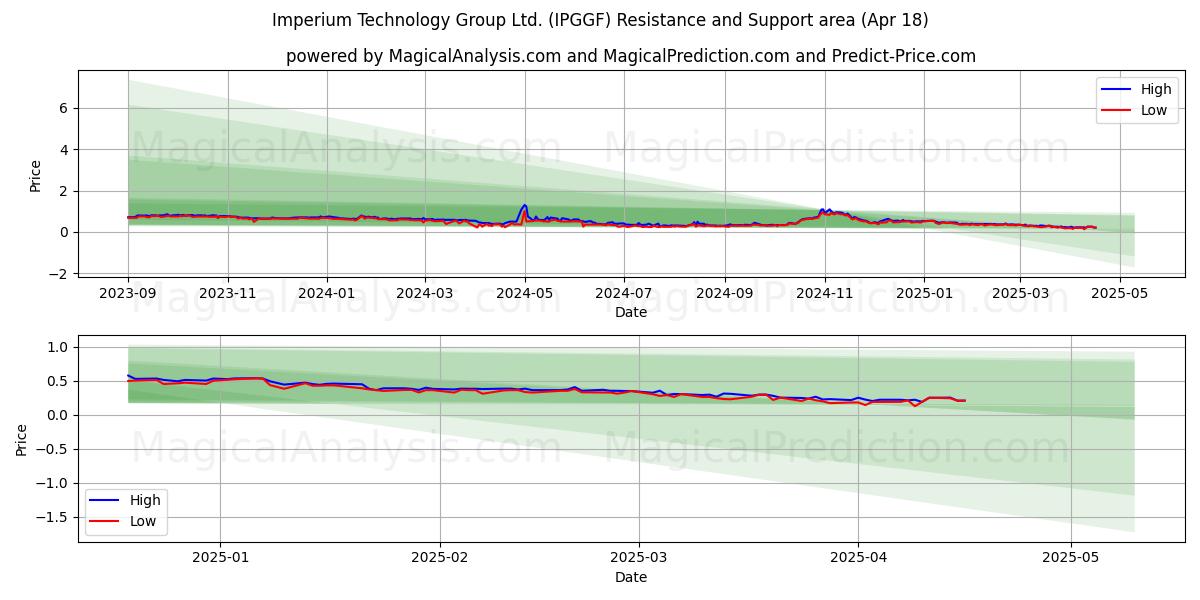Click the May 2024 price spike on the top chart

click(x=525, y=206)
